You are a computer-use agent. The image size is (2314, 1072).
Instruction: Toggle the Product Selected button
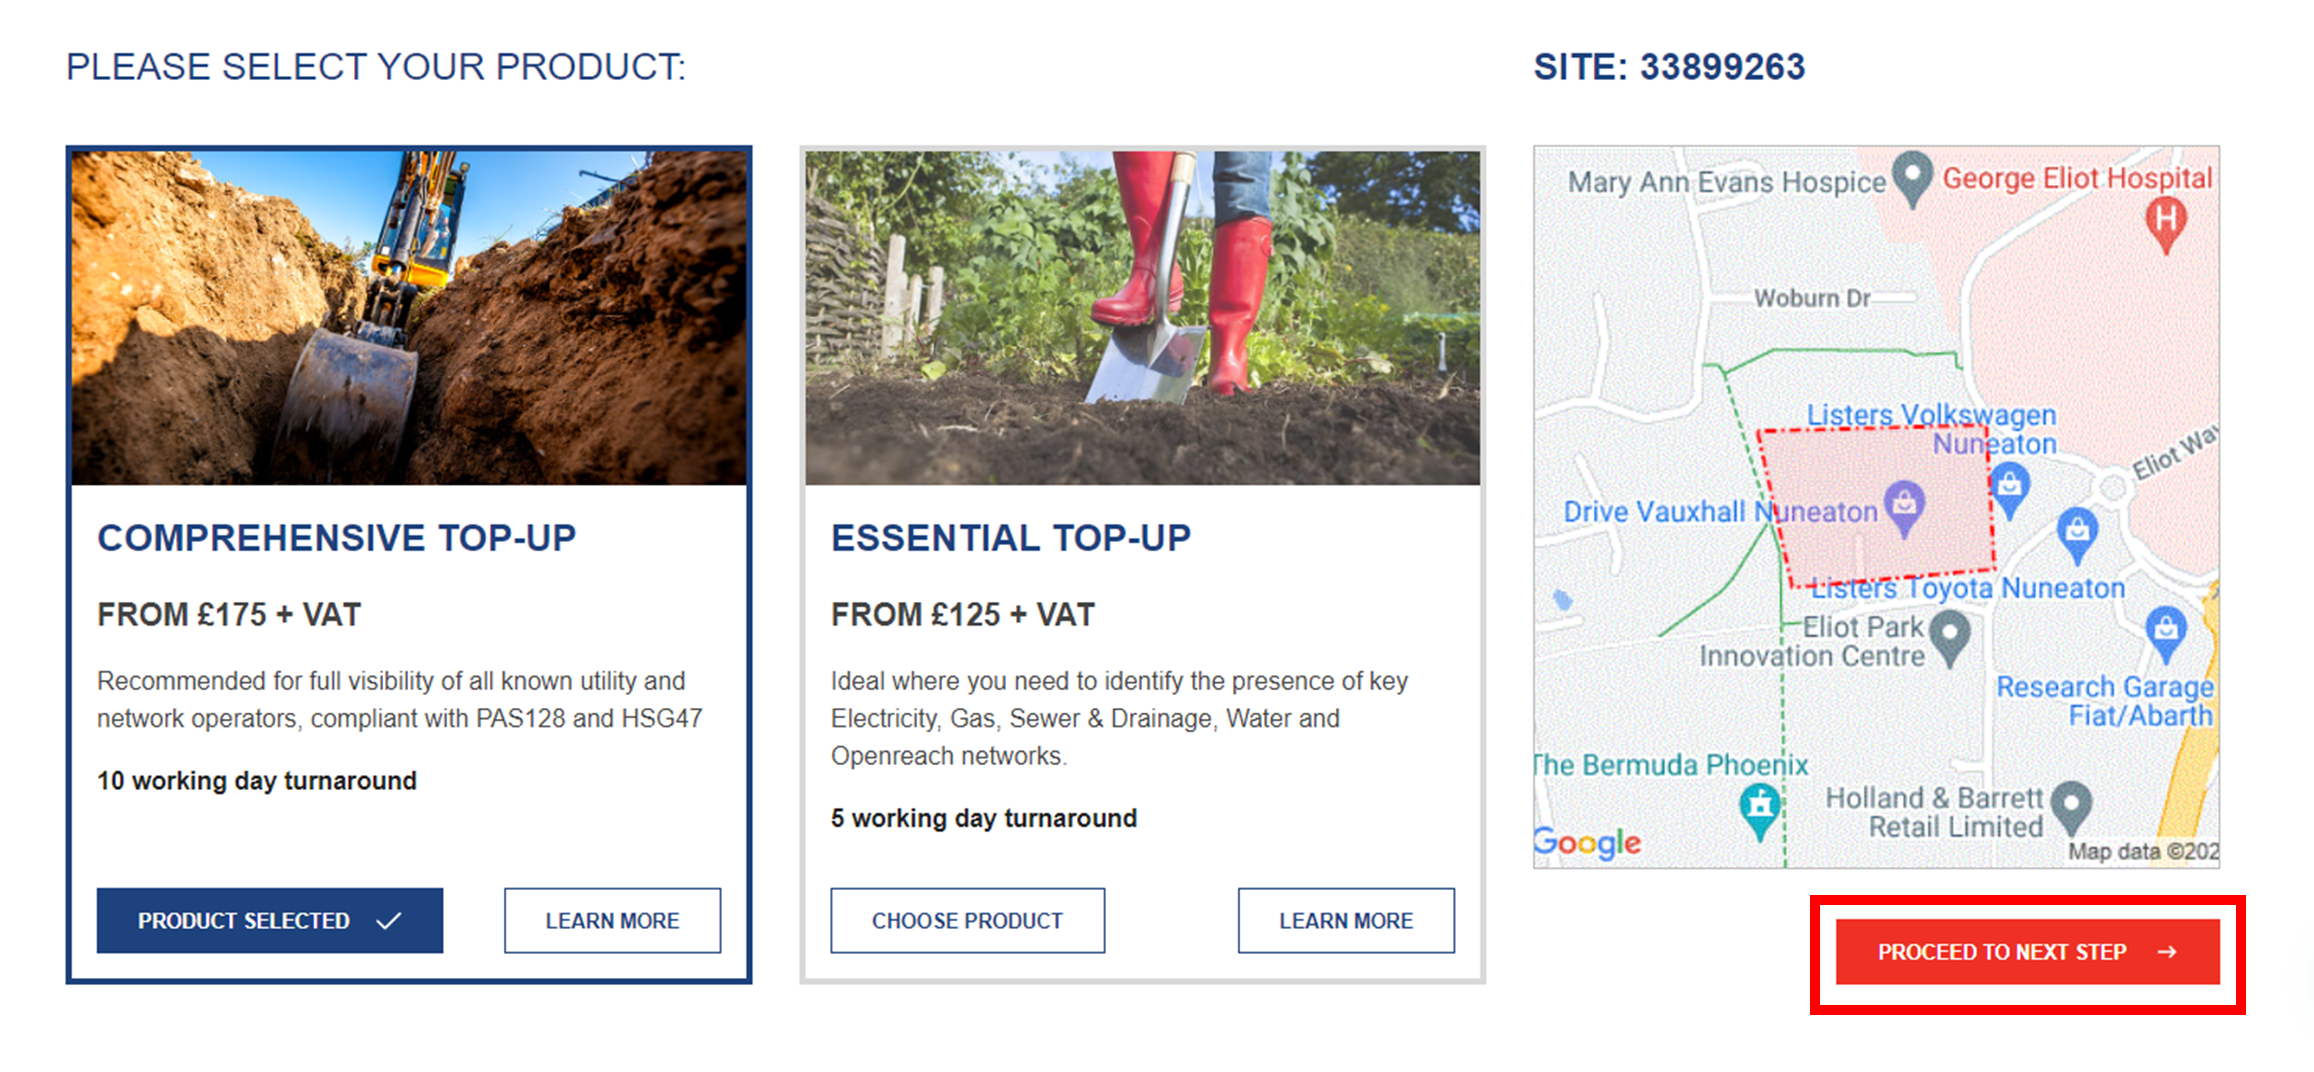point(269,920)
